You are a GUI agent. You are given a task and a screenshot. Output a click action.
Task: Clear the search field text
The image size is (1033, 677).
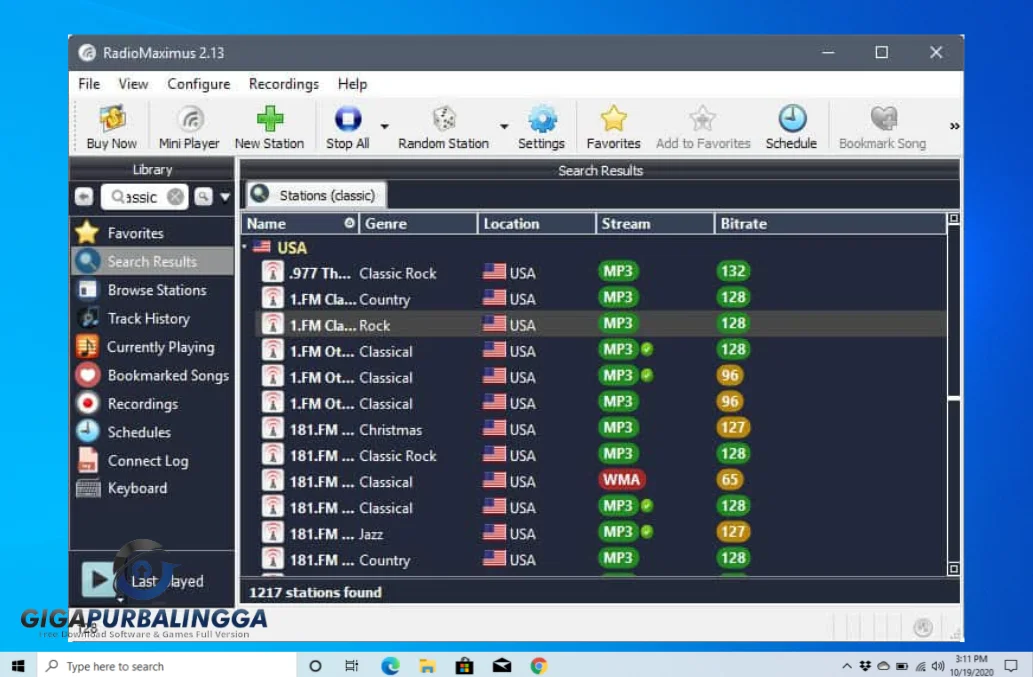pyautogui.click(x=175, y=197)
